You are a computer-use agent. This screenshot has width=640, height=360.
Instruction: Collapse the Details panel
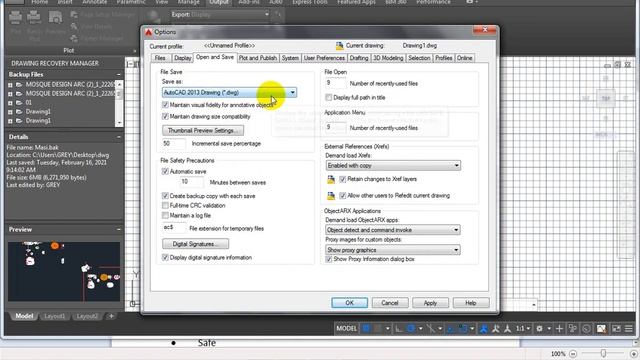pos(119,137)
